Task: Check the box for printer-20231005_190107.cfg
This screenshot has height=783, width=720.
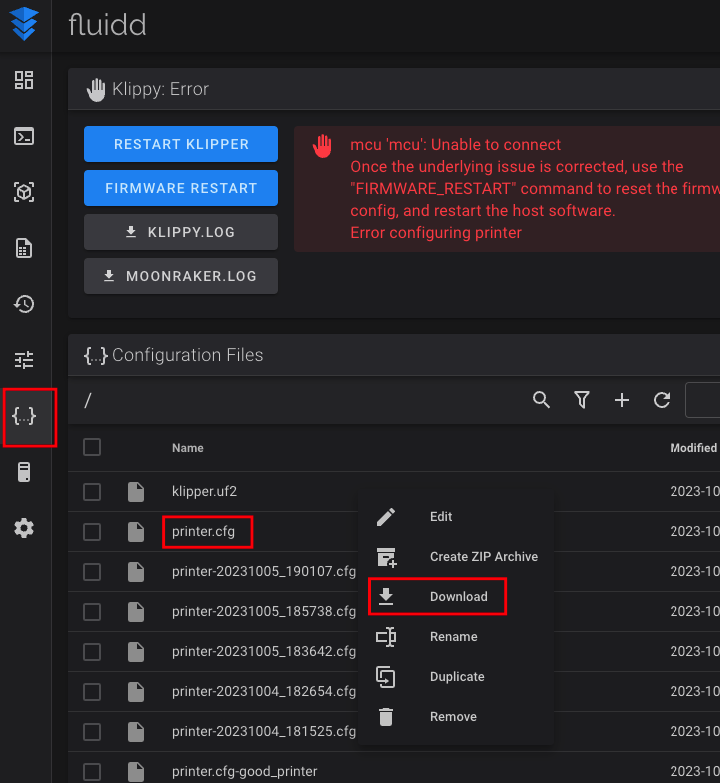Action: point(92,572)
